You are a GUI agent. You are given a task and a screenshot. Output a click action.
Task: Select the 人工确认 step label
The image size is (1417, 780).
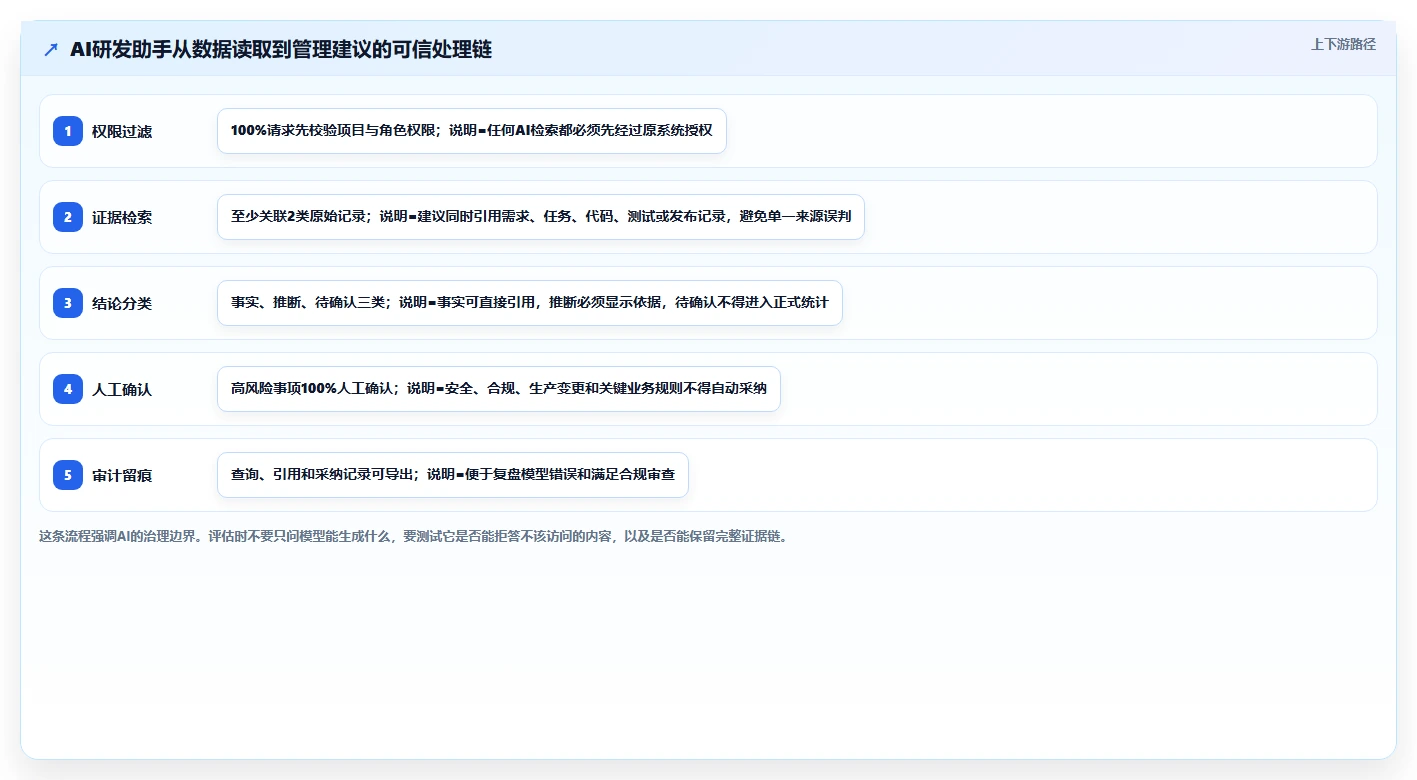[x=122, y=389]
